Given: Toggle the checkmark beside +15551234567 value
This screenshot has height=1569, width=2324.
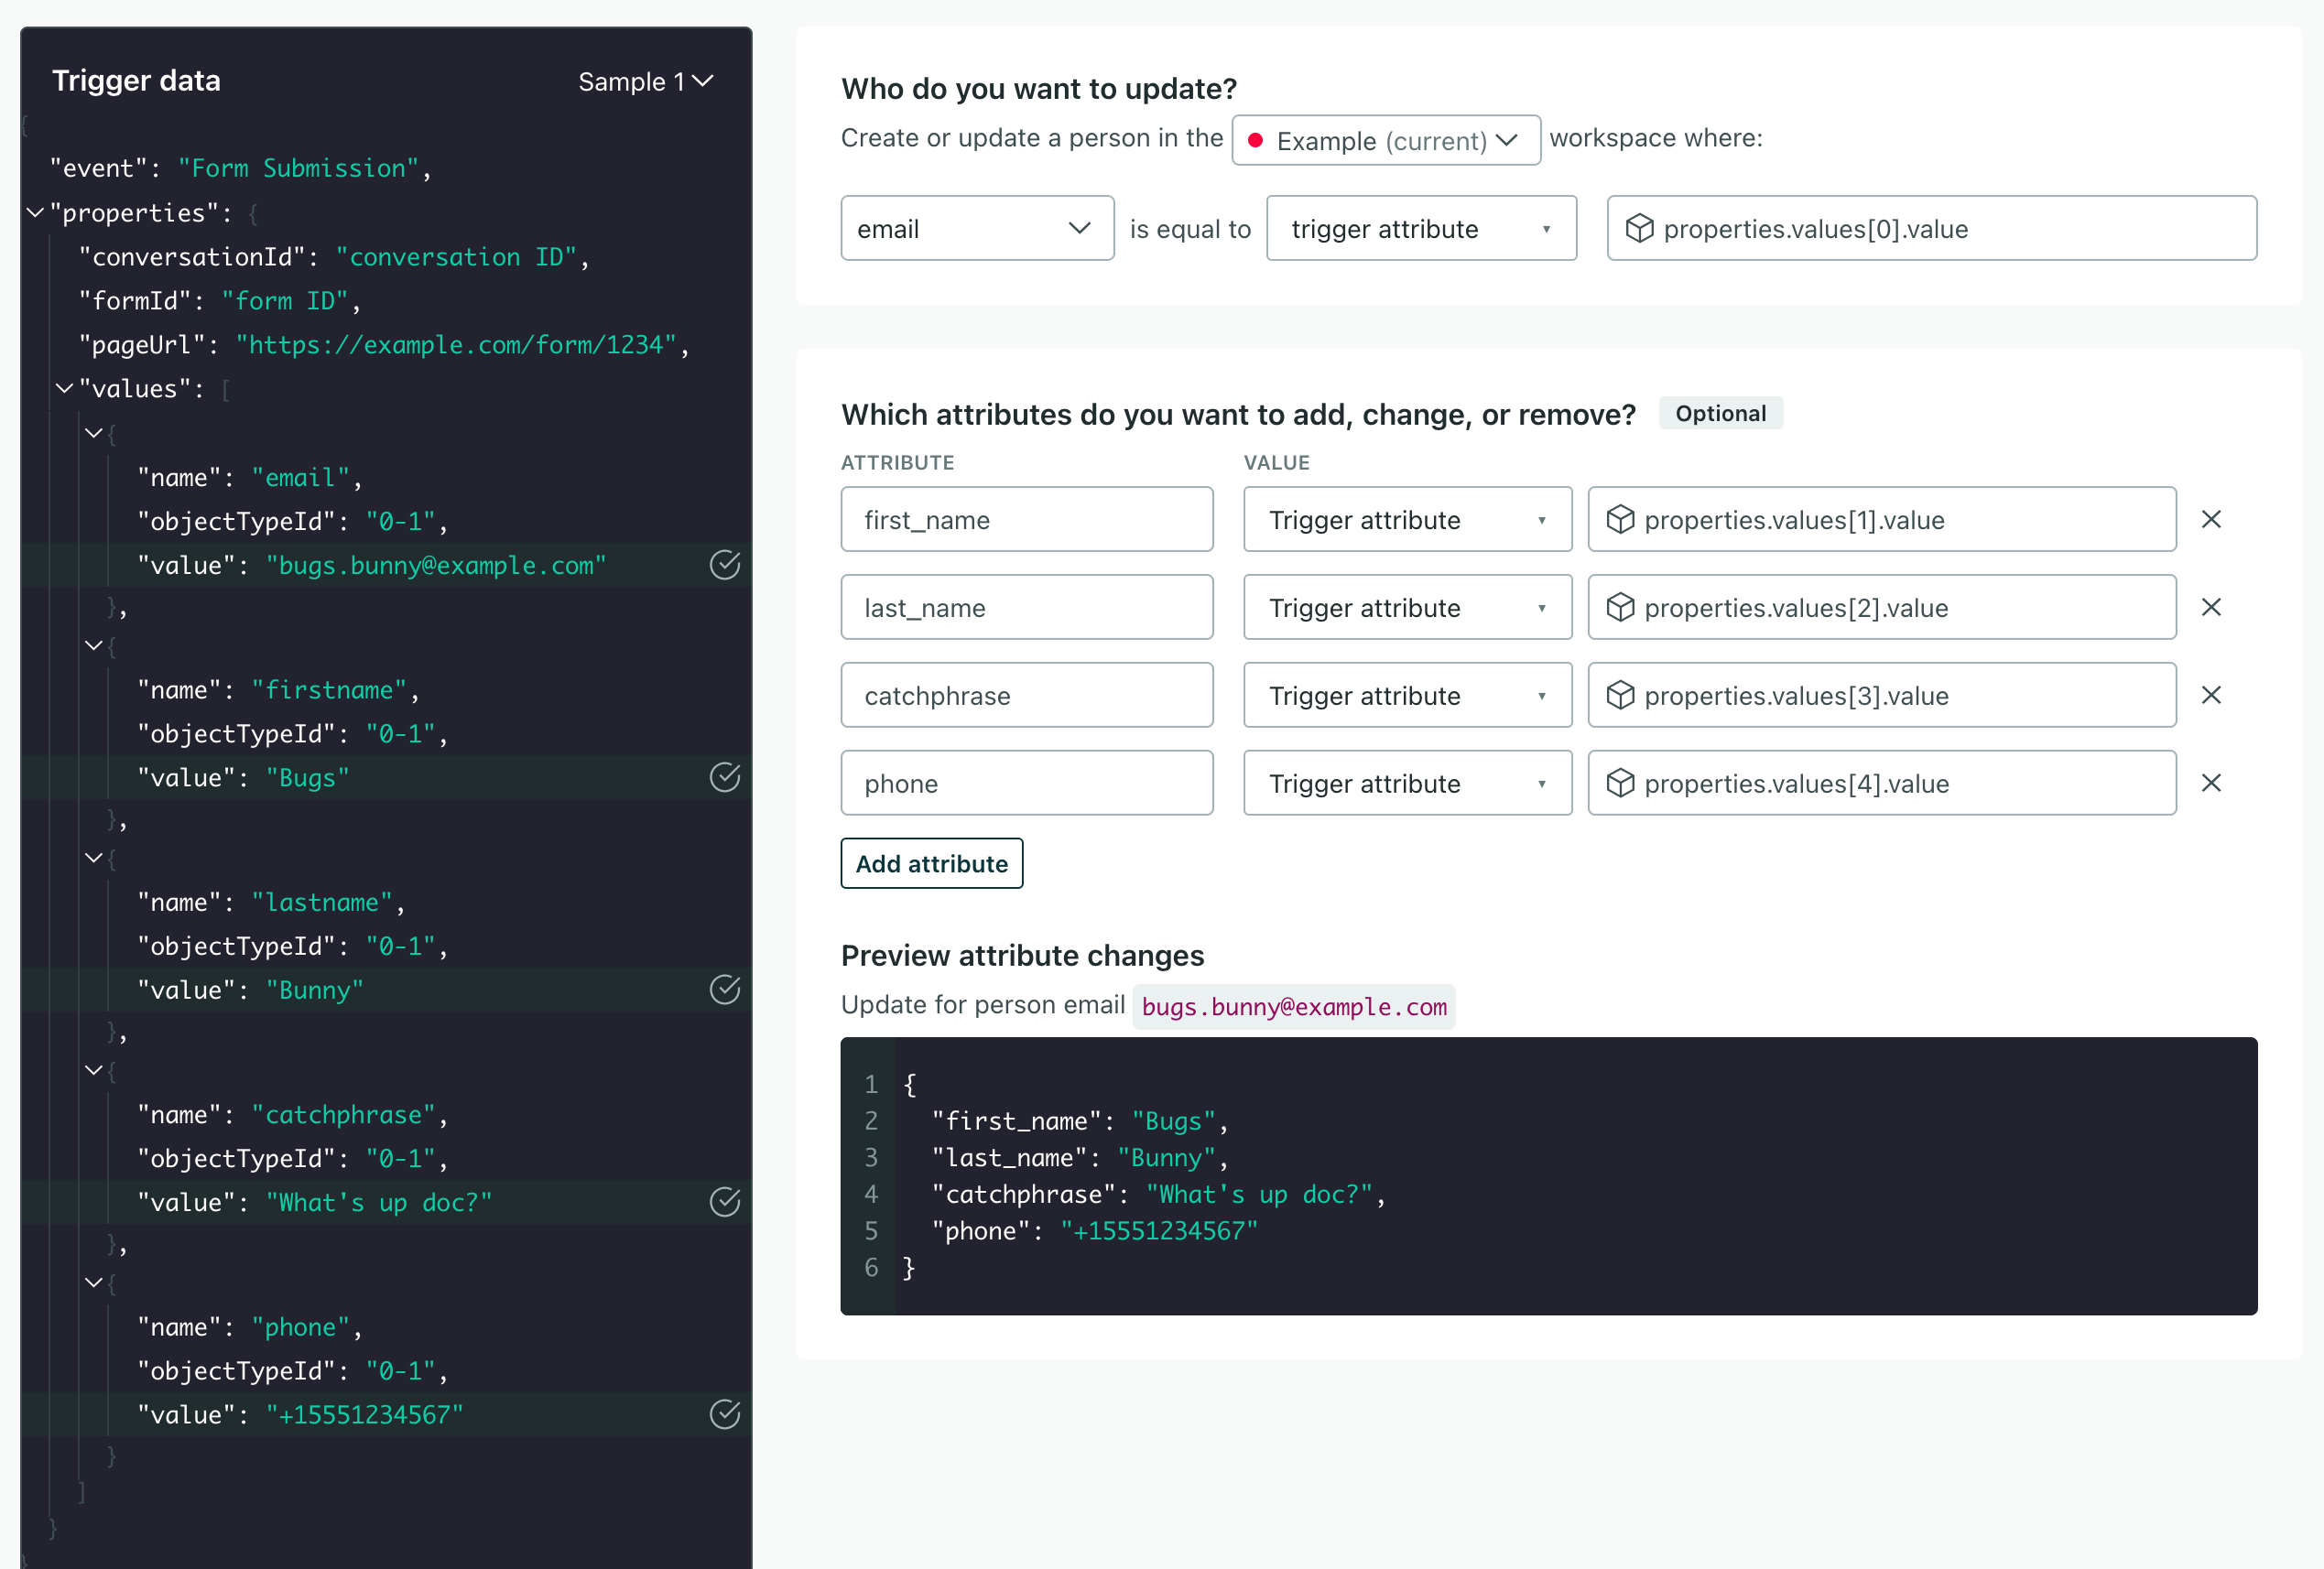Looking at the screenshot, I should [725, 1414].
